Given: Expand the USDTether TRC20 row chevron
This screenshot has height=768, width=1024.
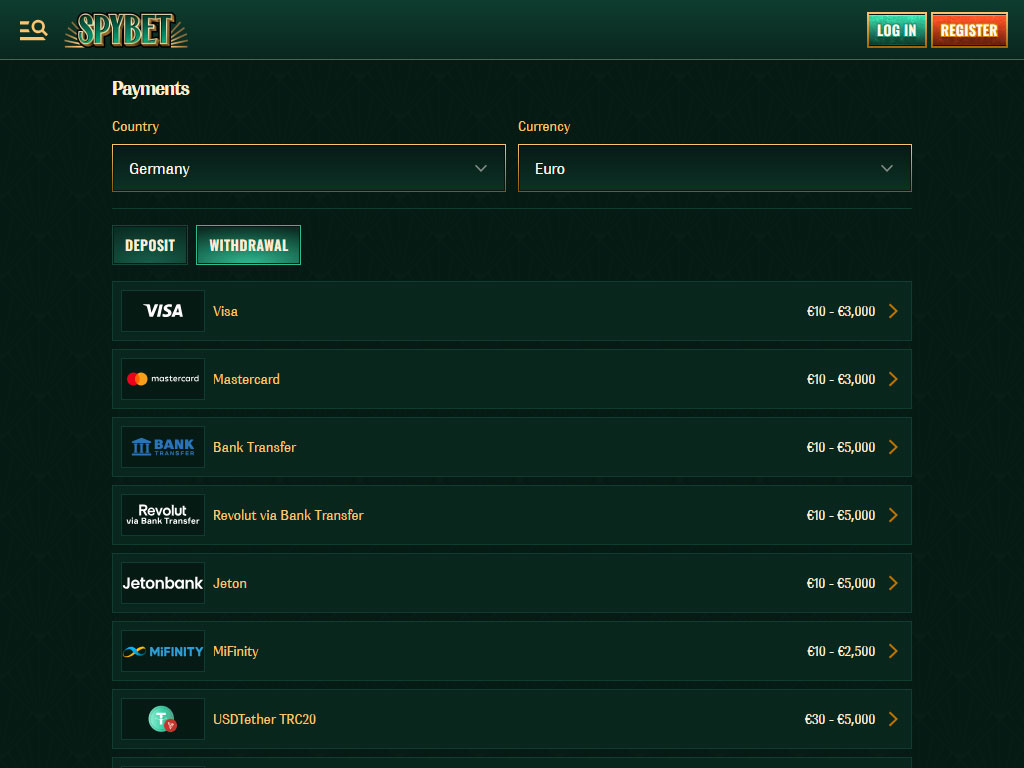Looking at the screenshot, I should click(893, 719).
